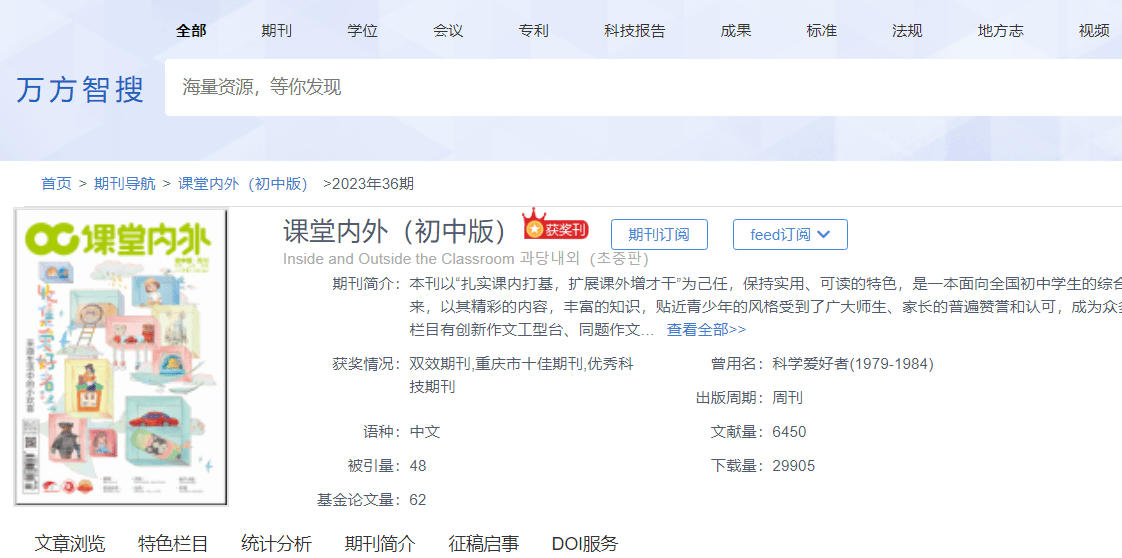The height and width of the screenshot is (558, 1122).
Task: Click the 基金论文量 value 62
Action: click(418, 500)
